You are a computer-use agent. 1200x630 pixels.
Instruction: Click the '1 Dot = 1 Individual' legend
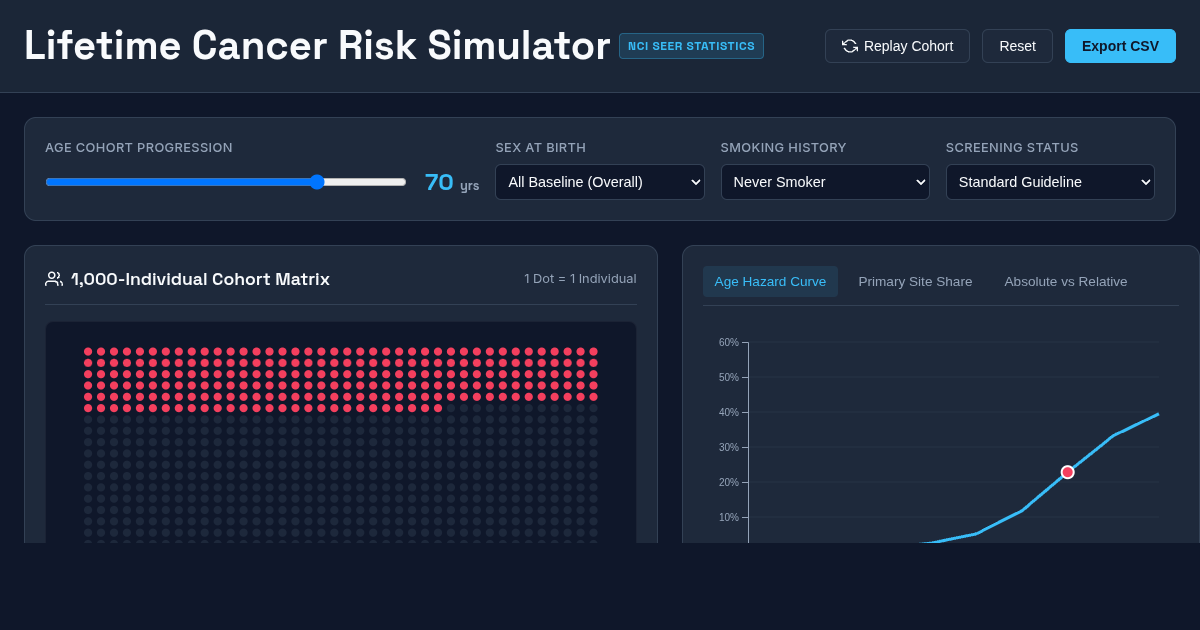tap(580, 279)
